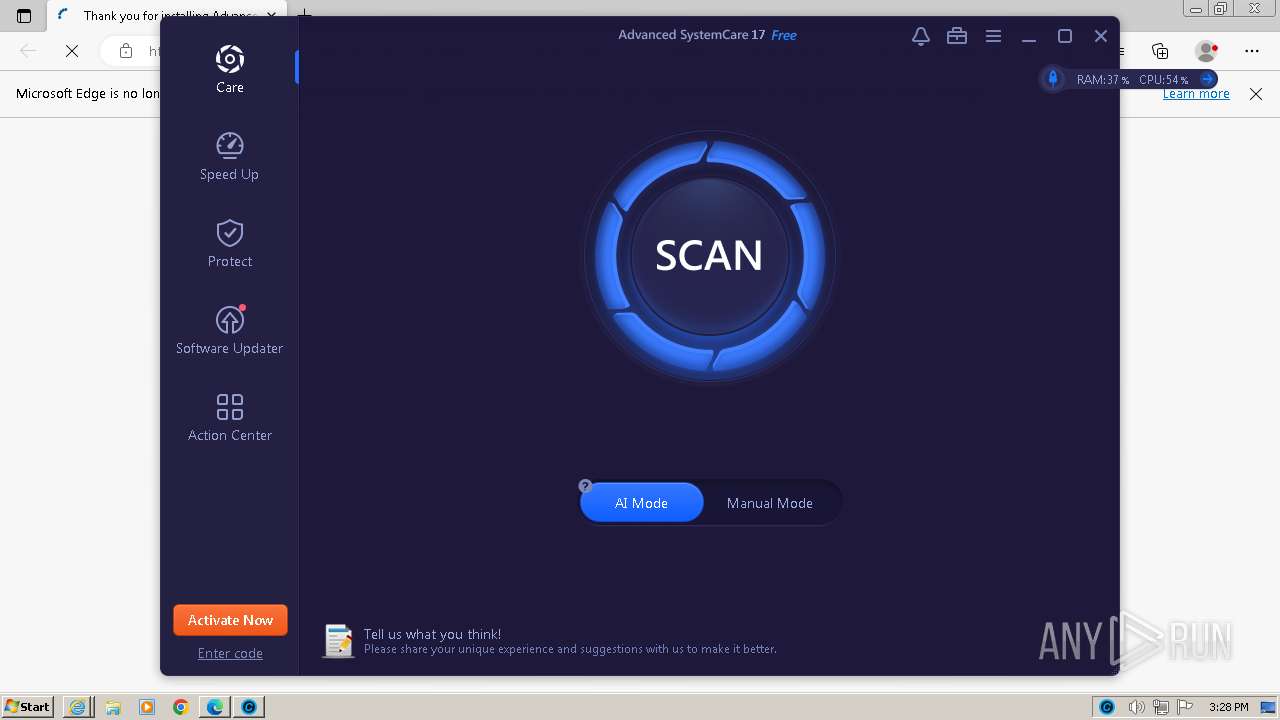Viewport: 1280px width, 720px height.
Task: Launch Chrome from taskbar
Action: 181,707
